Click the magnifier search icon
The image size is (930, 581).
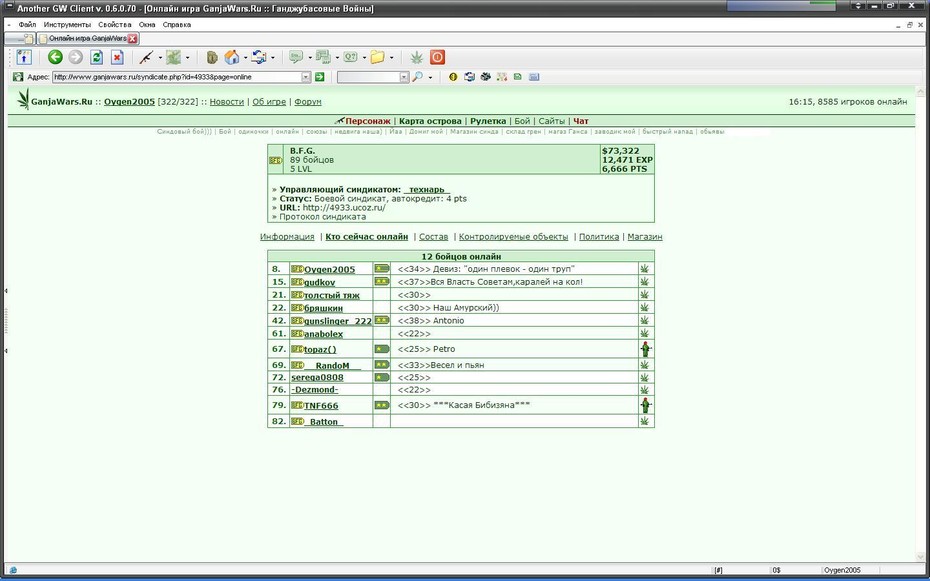pos(418,77)
